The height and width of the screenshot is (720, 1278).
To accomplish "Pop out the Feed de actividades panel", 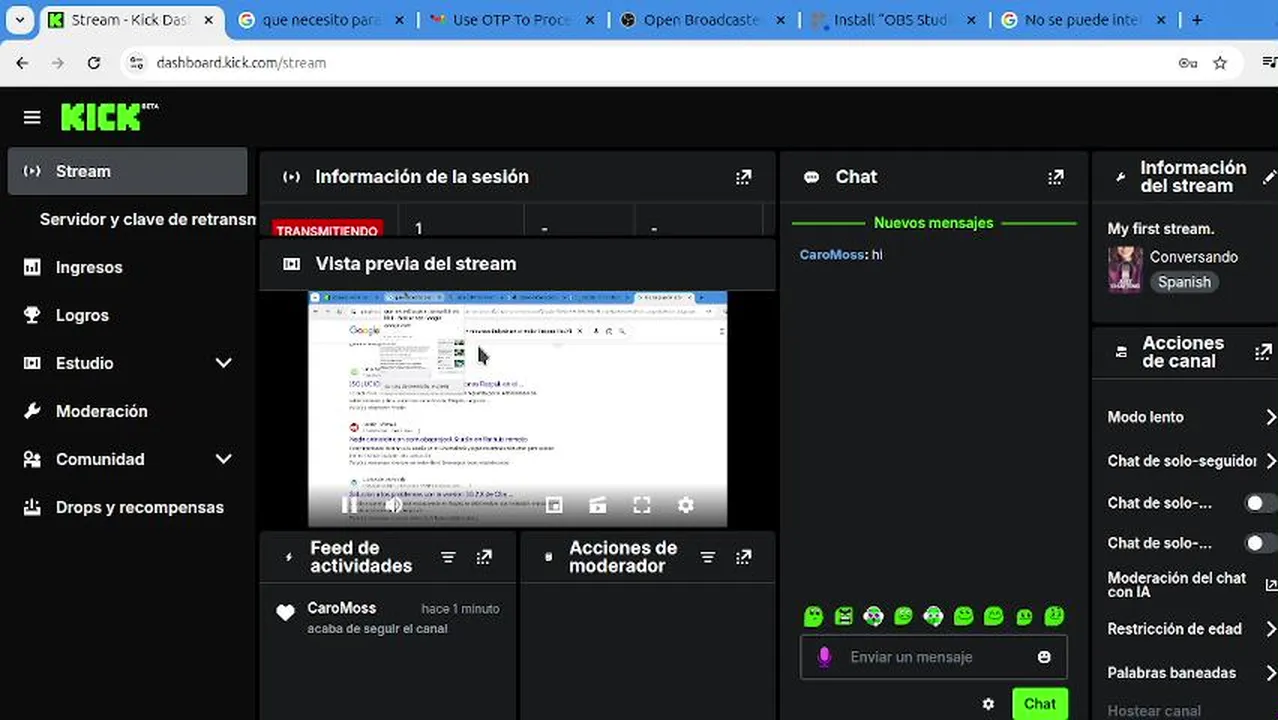I will coord(484,557).
